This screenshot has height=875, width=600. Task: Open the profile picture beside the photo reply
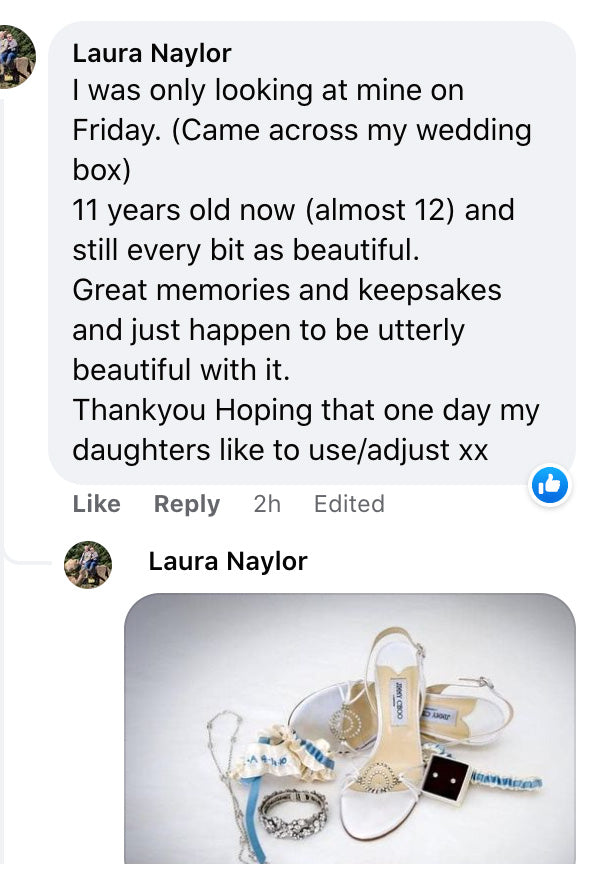point(88,565)
